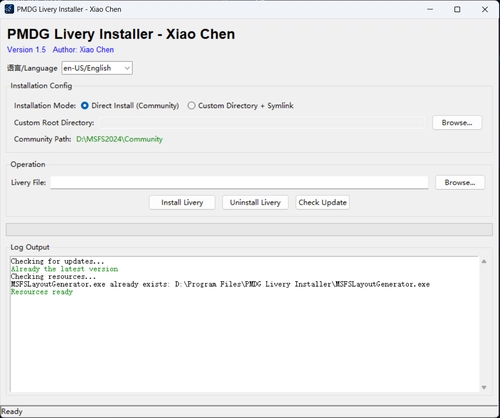Click the Uninstall Livery button
The width and height of the screenshot is (500, 418).
(x=255, y=202)
